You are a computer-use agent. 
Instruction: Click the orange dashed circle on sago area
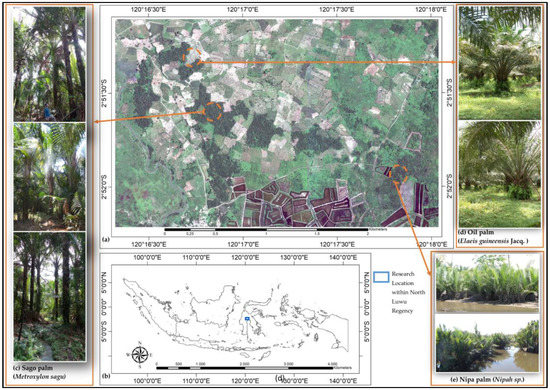(213, 112)
